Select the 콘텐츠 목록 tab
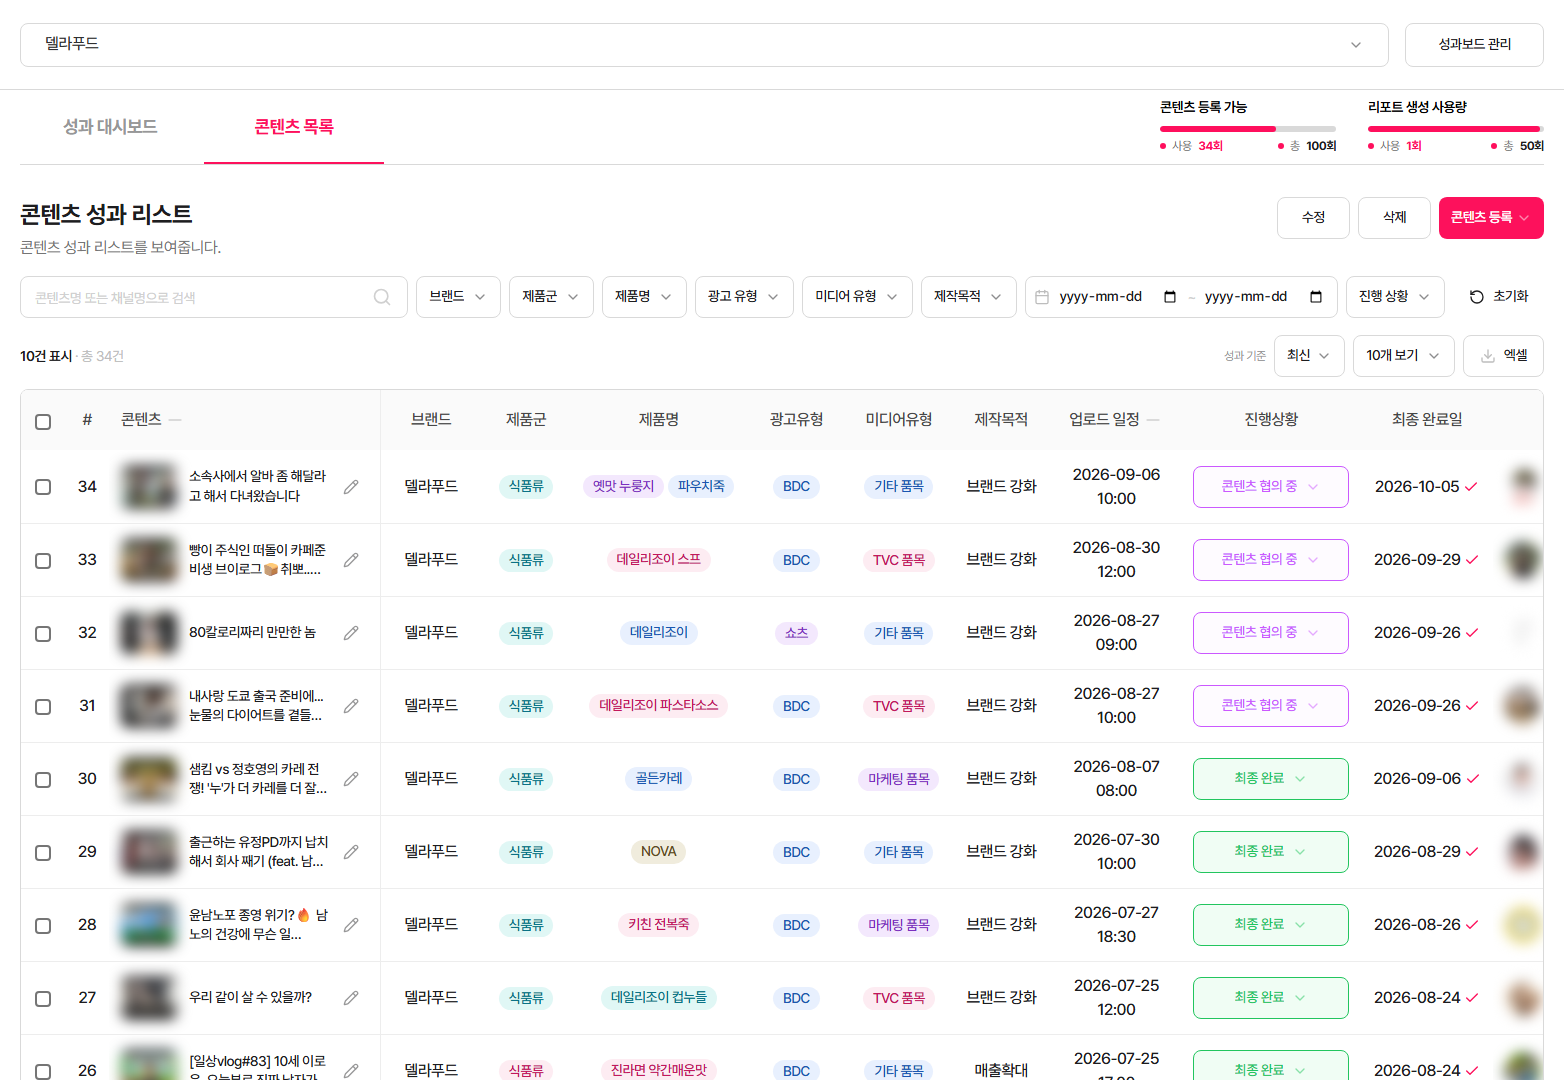The height and width of the screenshot is (1080, 1564). click(294, 127)
